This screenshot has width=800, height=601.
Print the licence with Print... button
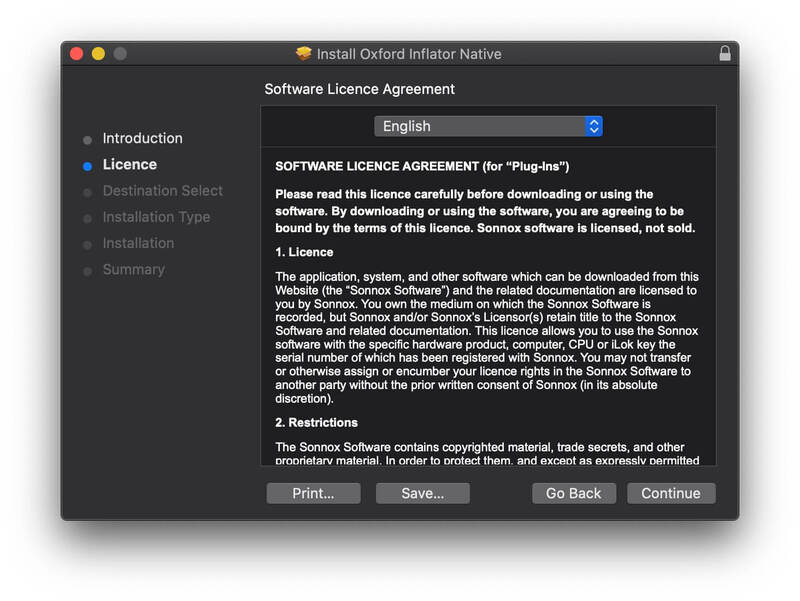(x=313, y=493)
